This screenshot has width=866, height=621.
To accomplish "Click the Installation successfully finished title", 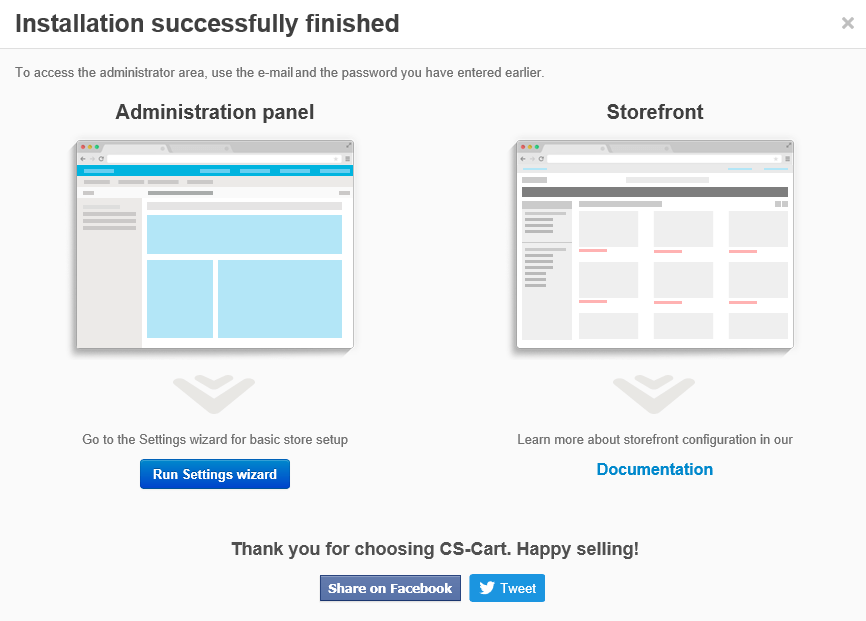I will 207,24.
